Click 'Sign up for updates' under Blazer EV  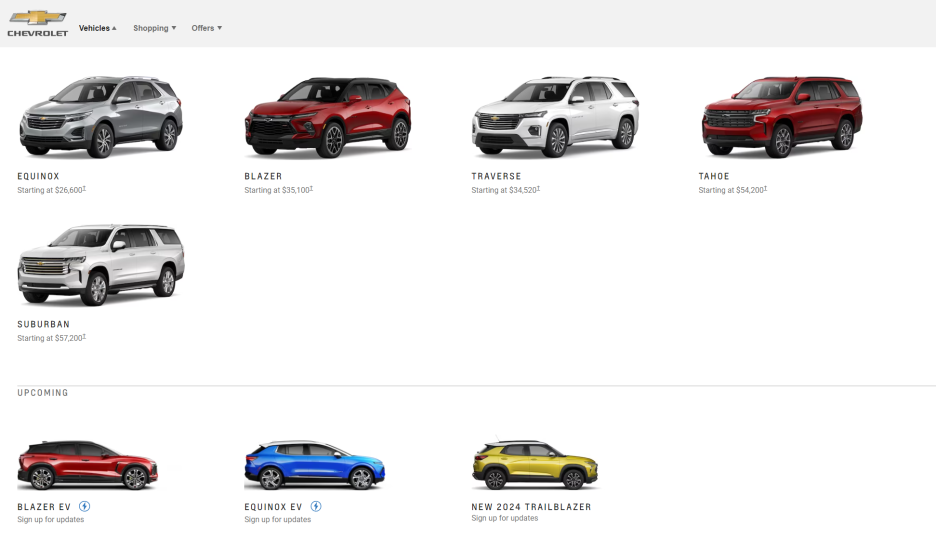(x=51, y=520)
